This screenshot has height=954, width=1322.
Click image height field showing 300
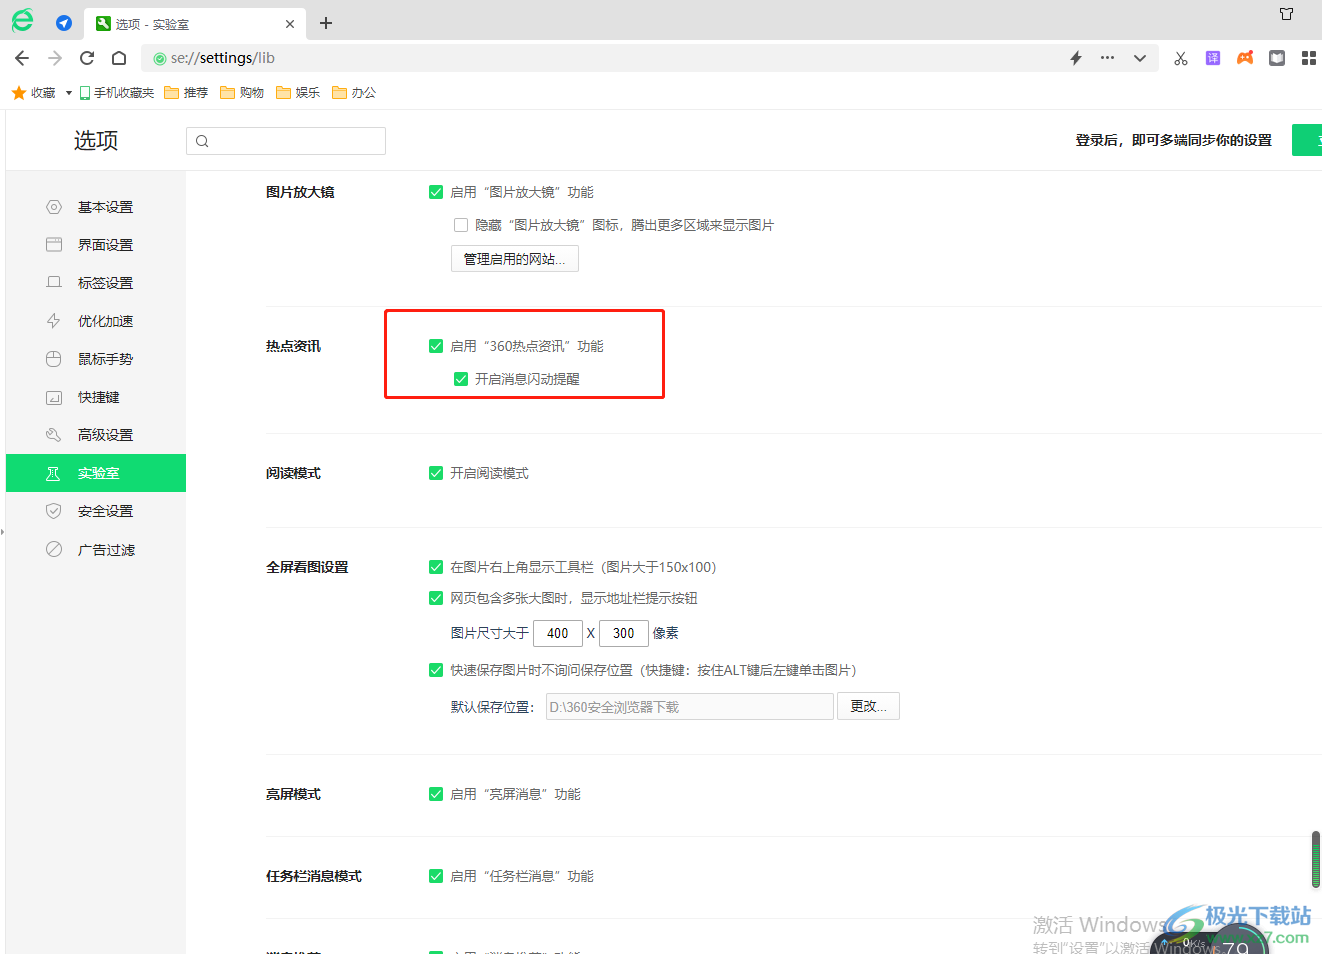coord(624,633)
